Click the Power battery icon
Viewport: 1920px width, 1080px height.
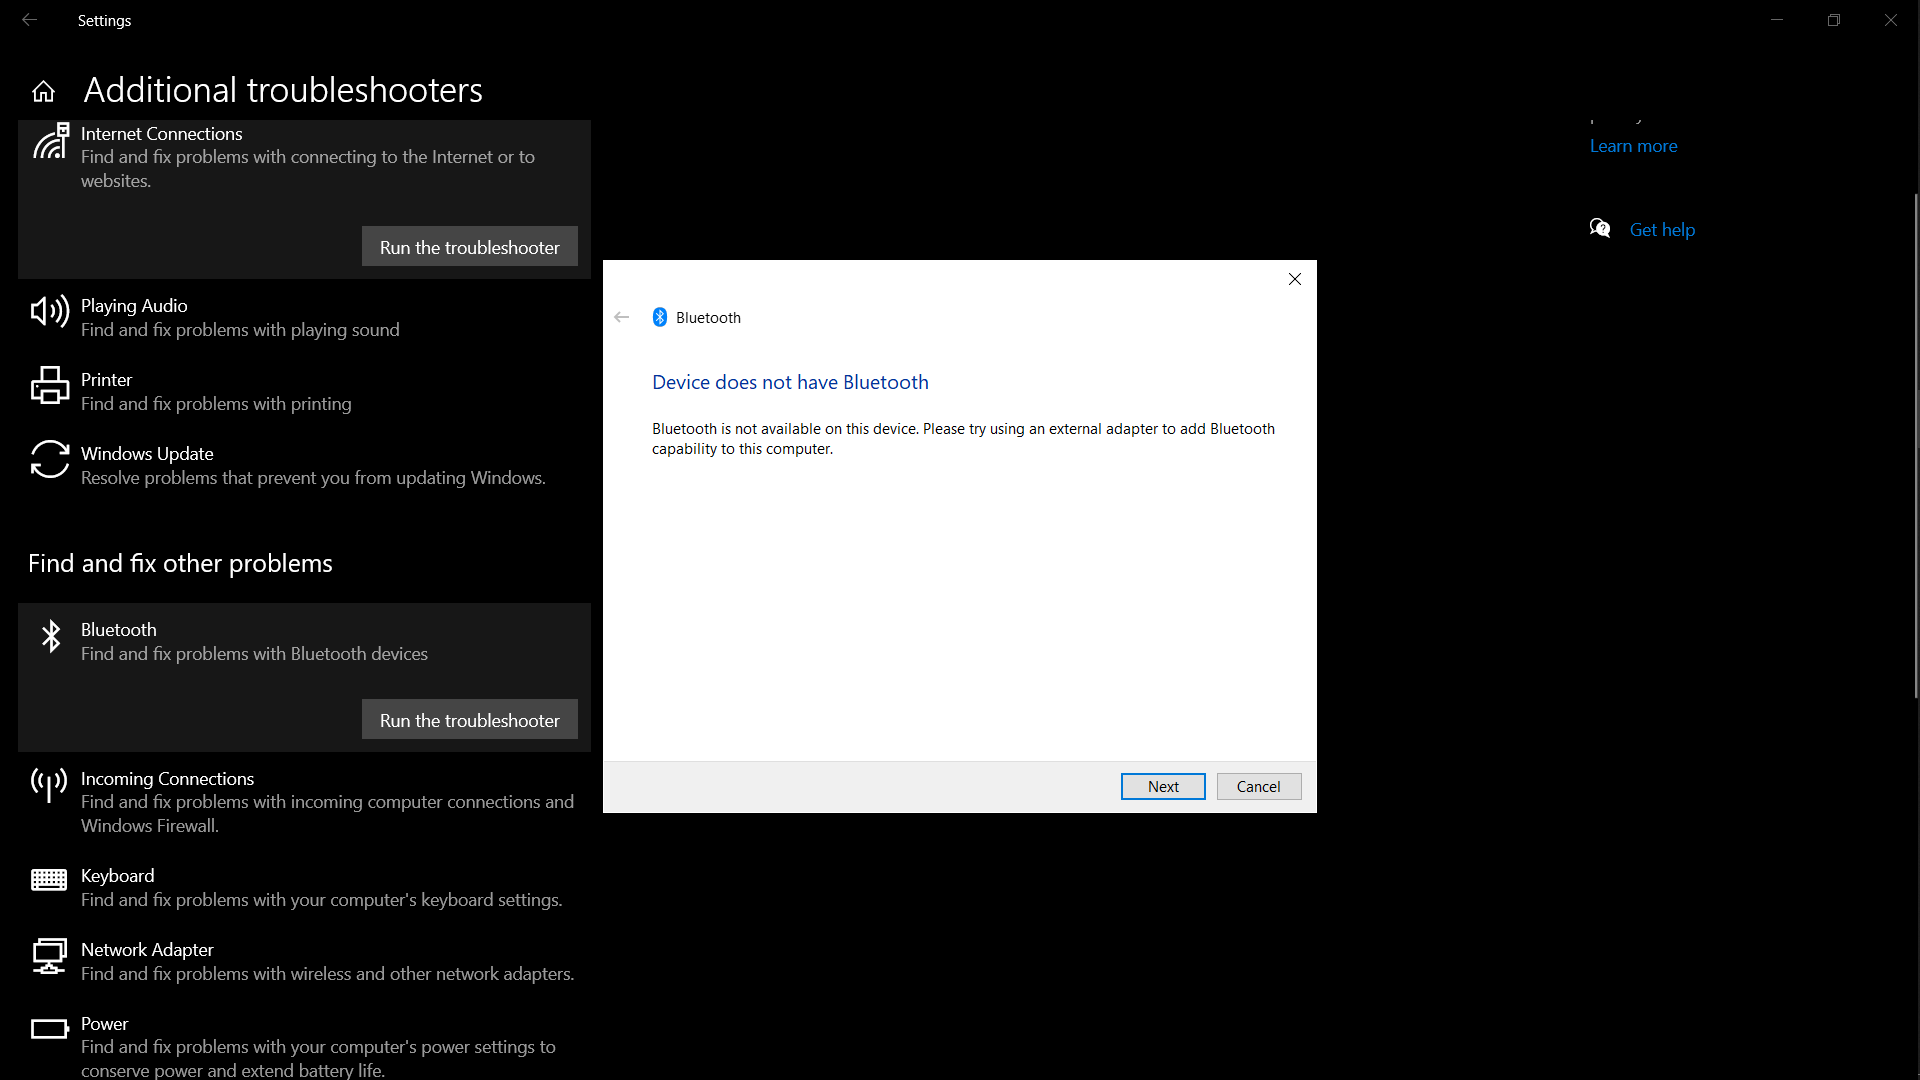[x=50, y=1029]
